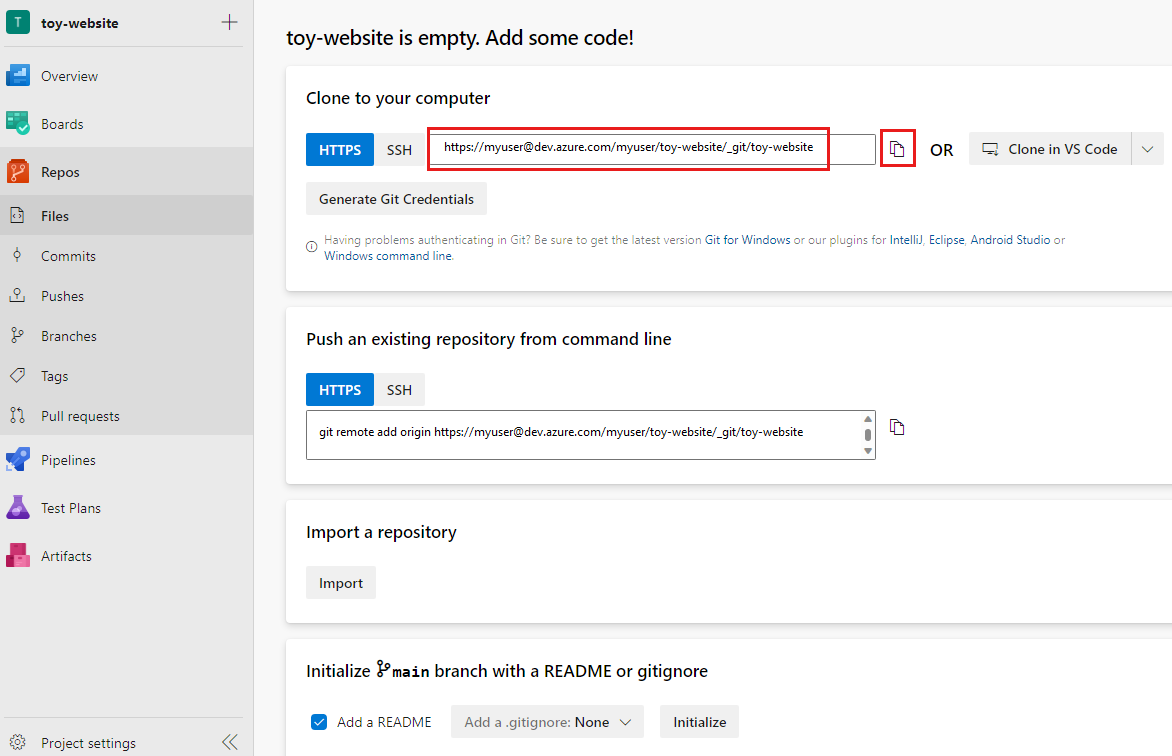The image size is (1172, 756).
Task: Open the Artifacts icon
Action: click(18, 556)
